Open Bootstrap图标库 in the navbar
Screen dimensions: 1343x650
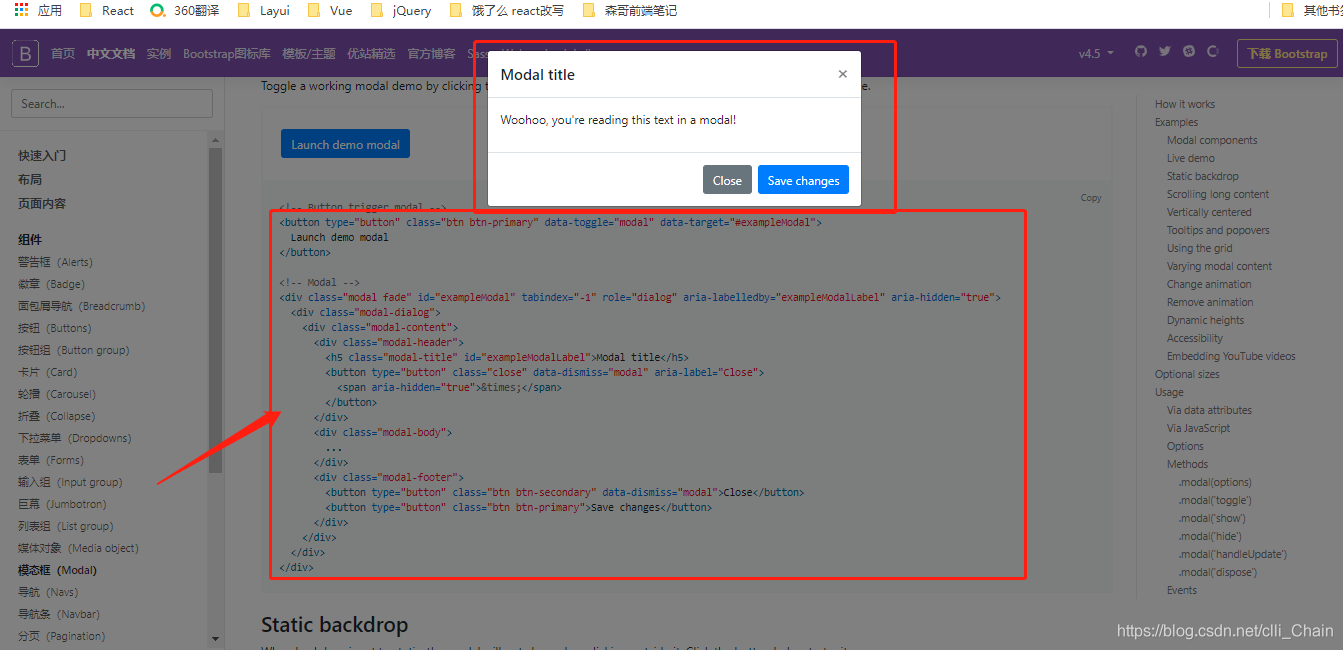(x=227, y=53)
